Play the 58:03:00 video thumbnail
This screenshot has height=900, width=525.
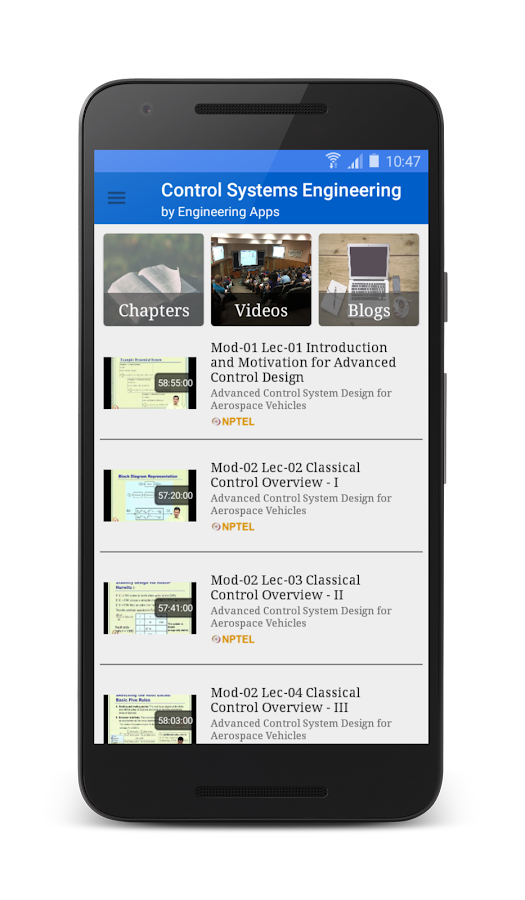(x=150, y=719)
